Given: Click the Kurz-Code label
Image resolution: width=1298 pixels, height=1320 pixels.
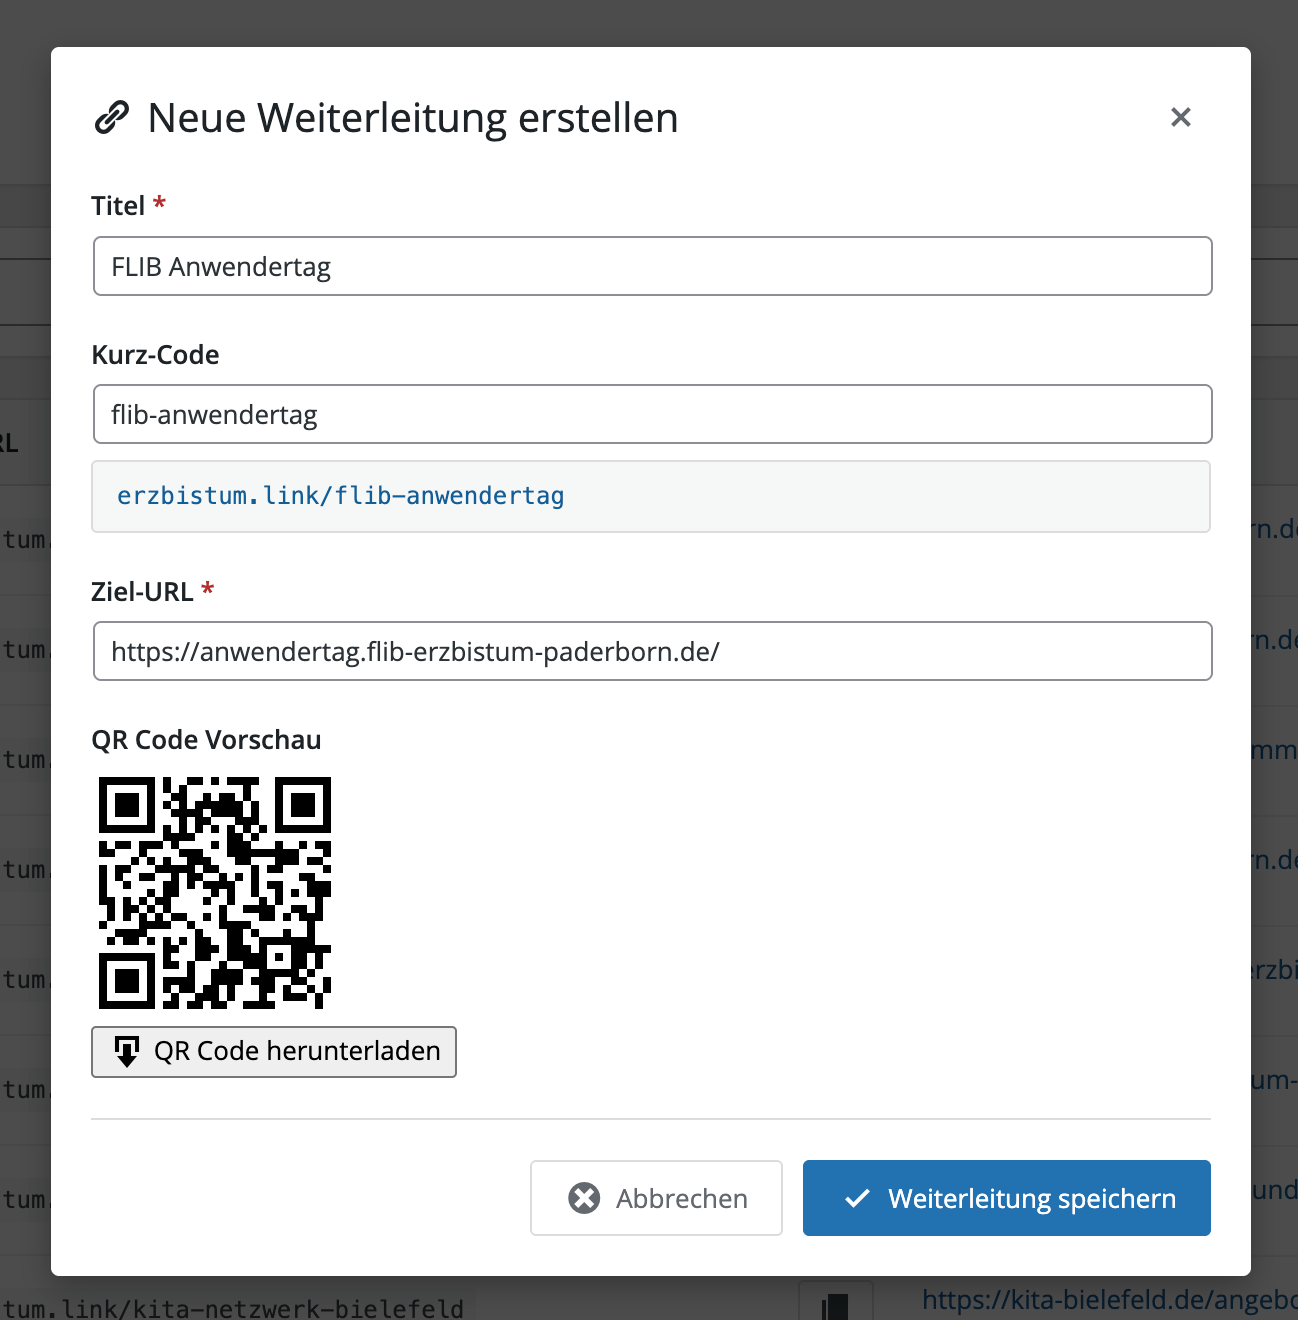Looking at the screenshot, I should click(155, 355).
